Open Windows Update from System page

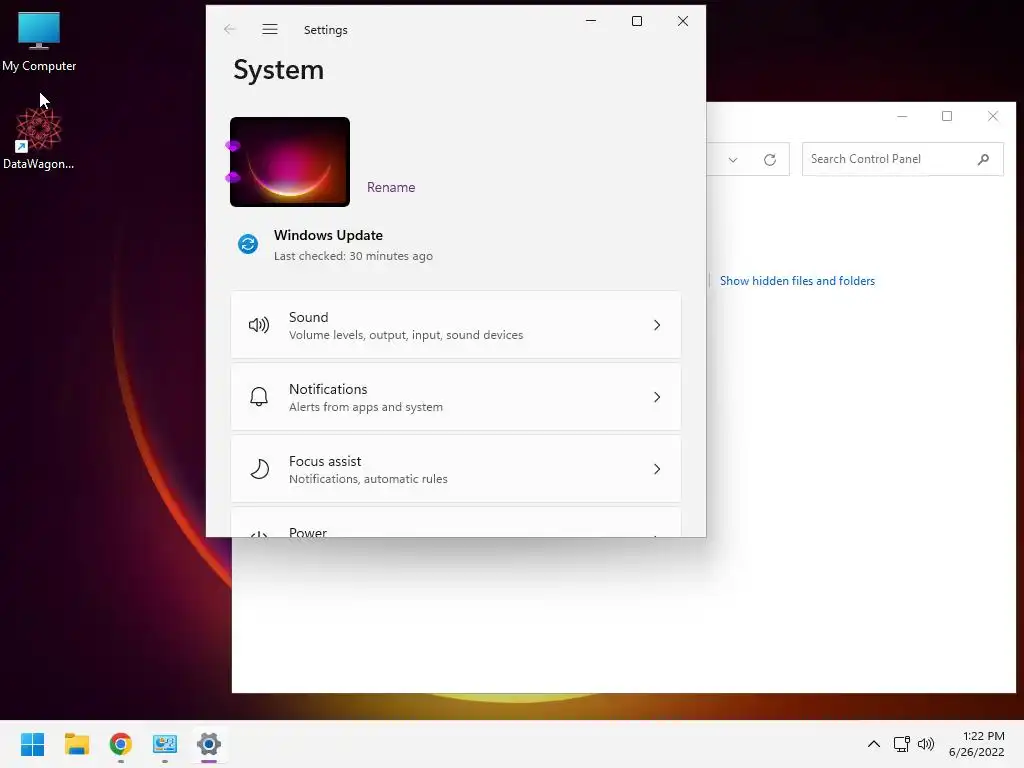tap(334, 245)
